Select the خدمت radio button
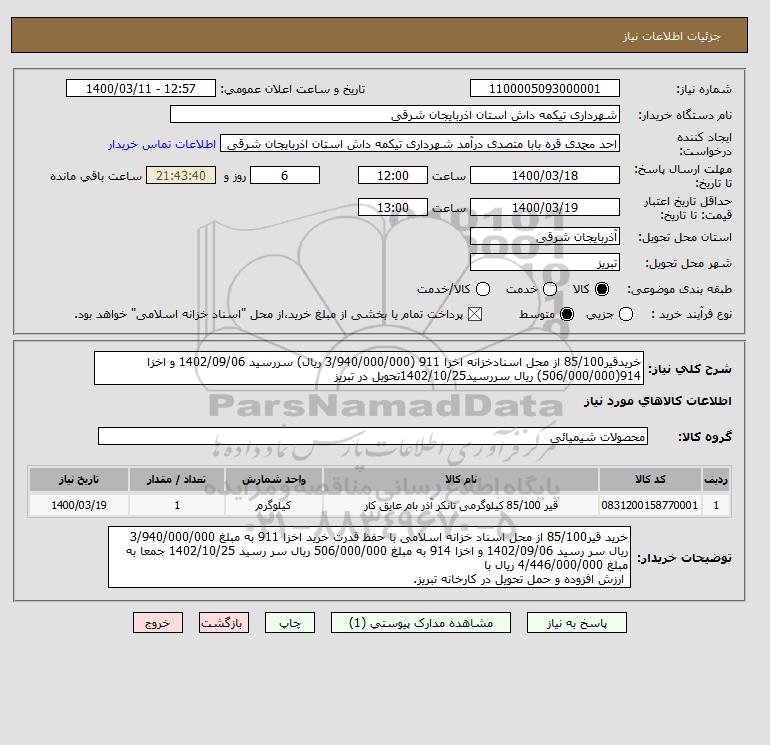Image resolution: width=770 pixels, height=745 pixels. point(550,289)
